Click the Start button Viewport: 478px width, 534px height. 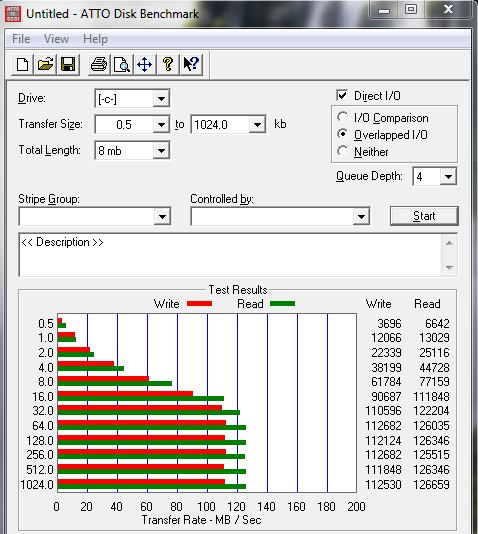tap(424, 216)
